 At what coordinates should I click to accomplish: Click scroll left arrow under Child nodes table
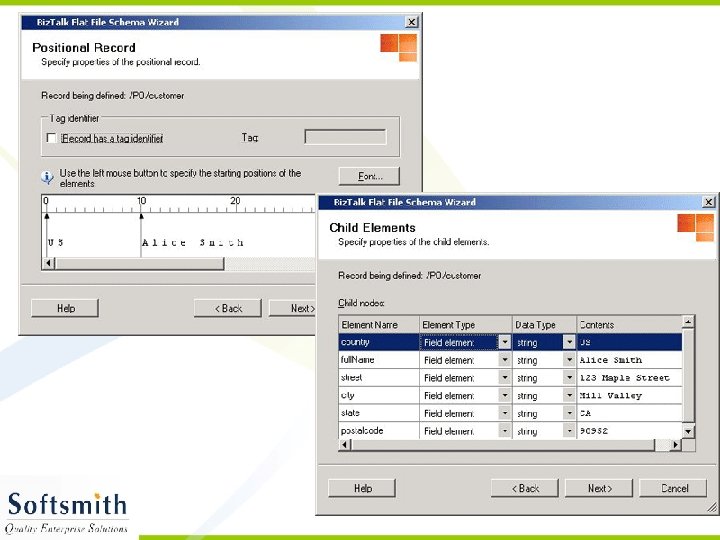pos(345,444)
